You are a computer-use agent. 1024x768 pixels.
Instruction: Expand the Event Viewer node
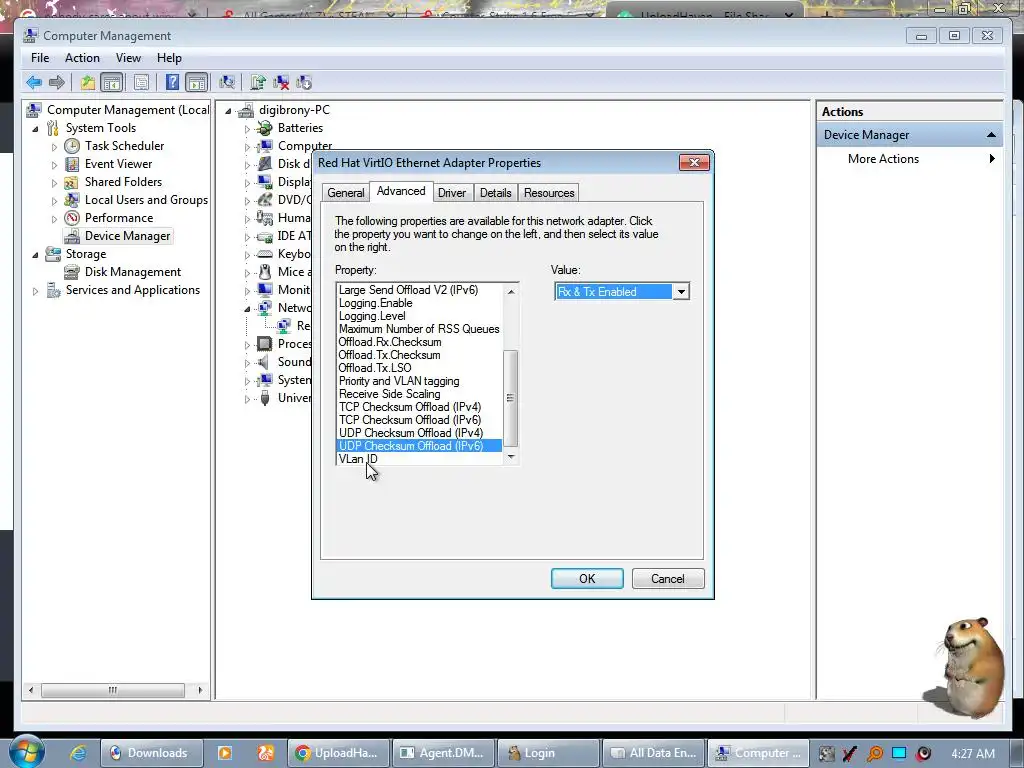tap(54, 165)
